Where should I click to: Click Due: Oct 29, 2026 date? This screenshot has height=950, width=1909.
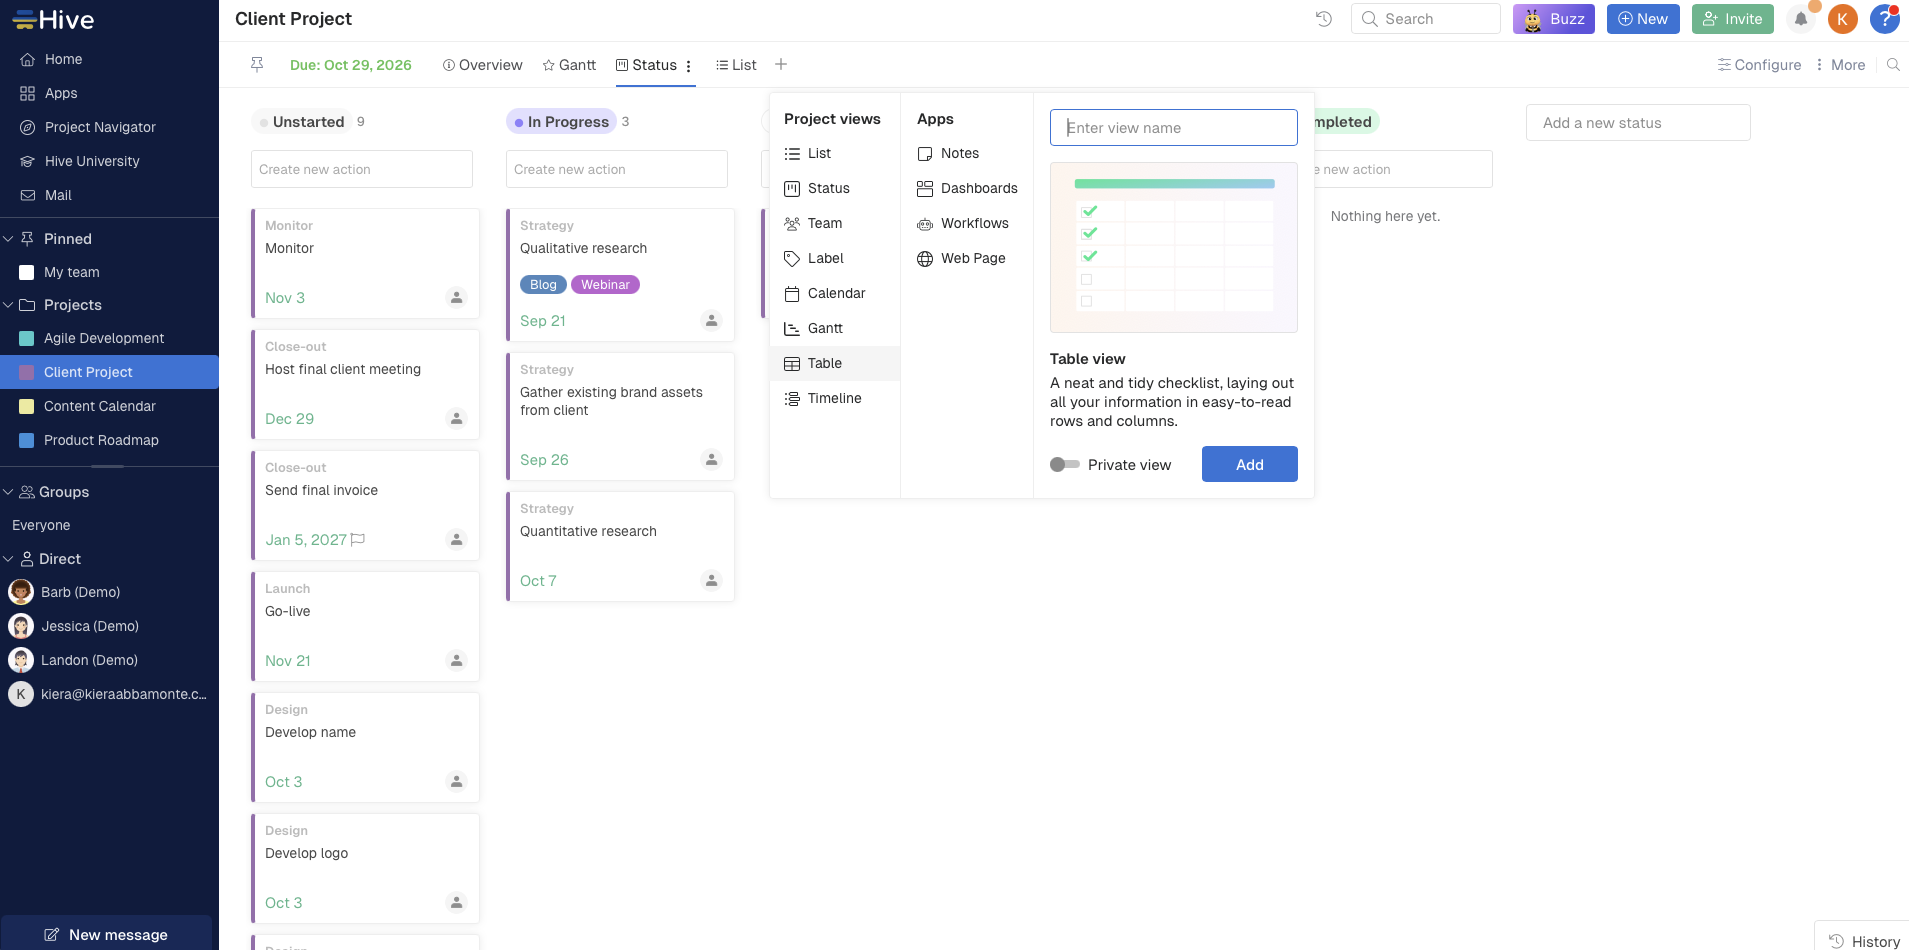pos(351,65)
